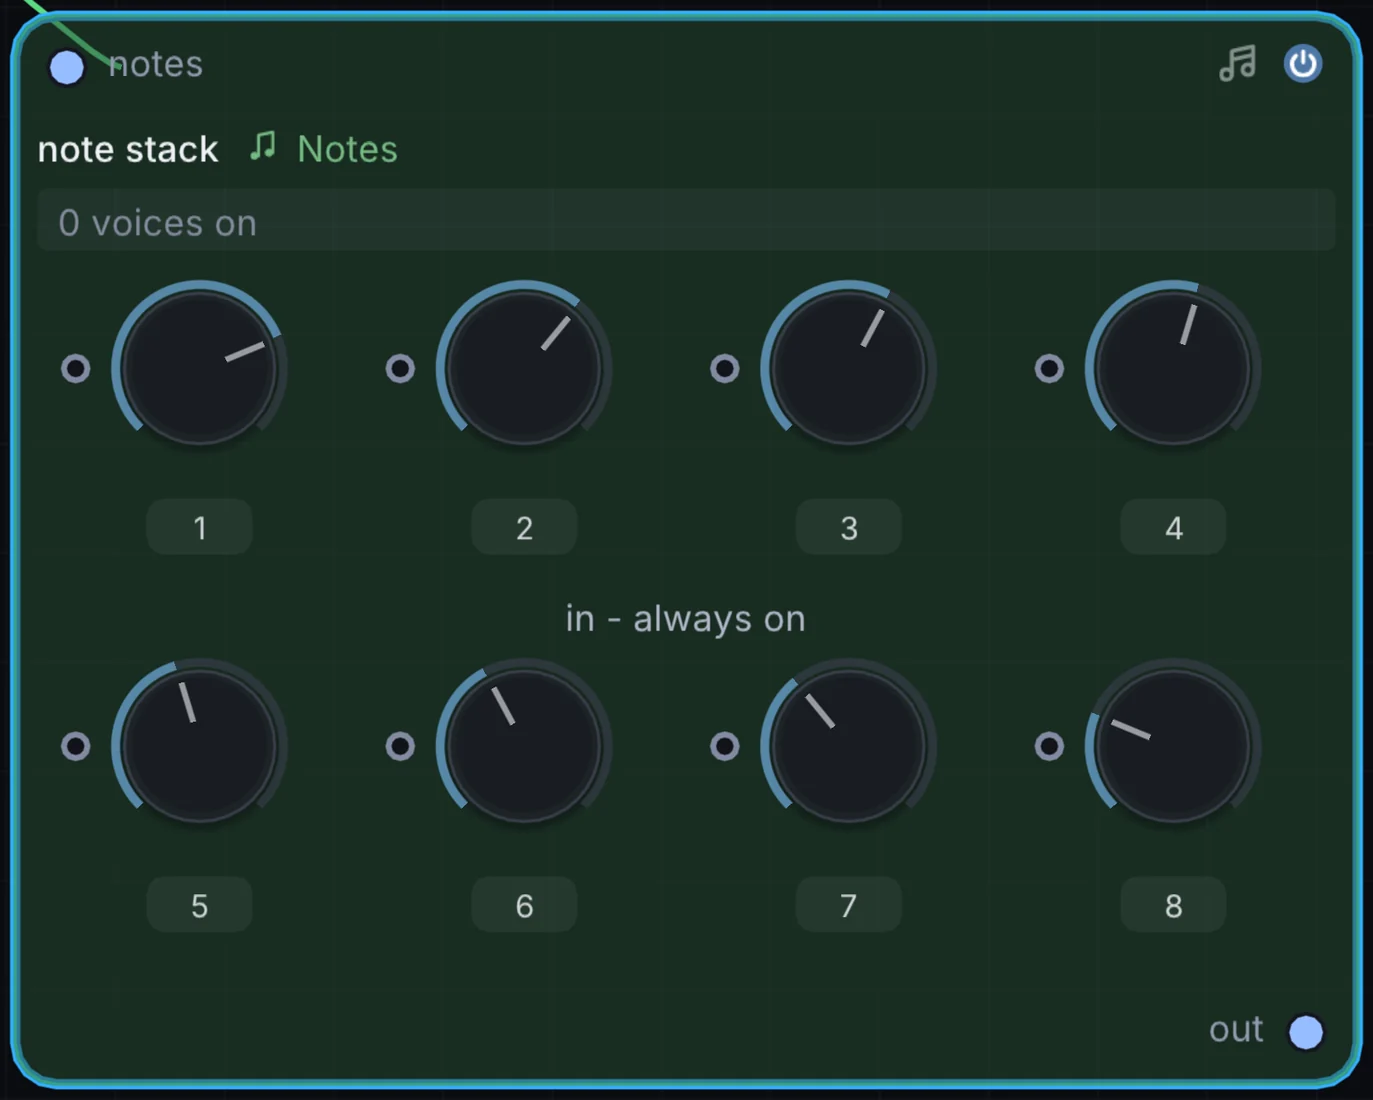Open the green Notes link
Screen dimensions: 1373x1100
(347, 149)
